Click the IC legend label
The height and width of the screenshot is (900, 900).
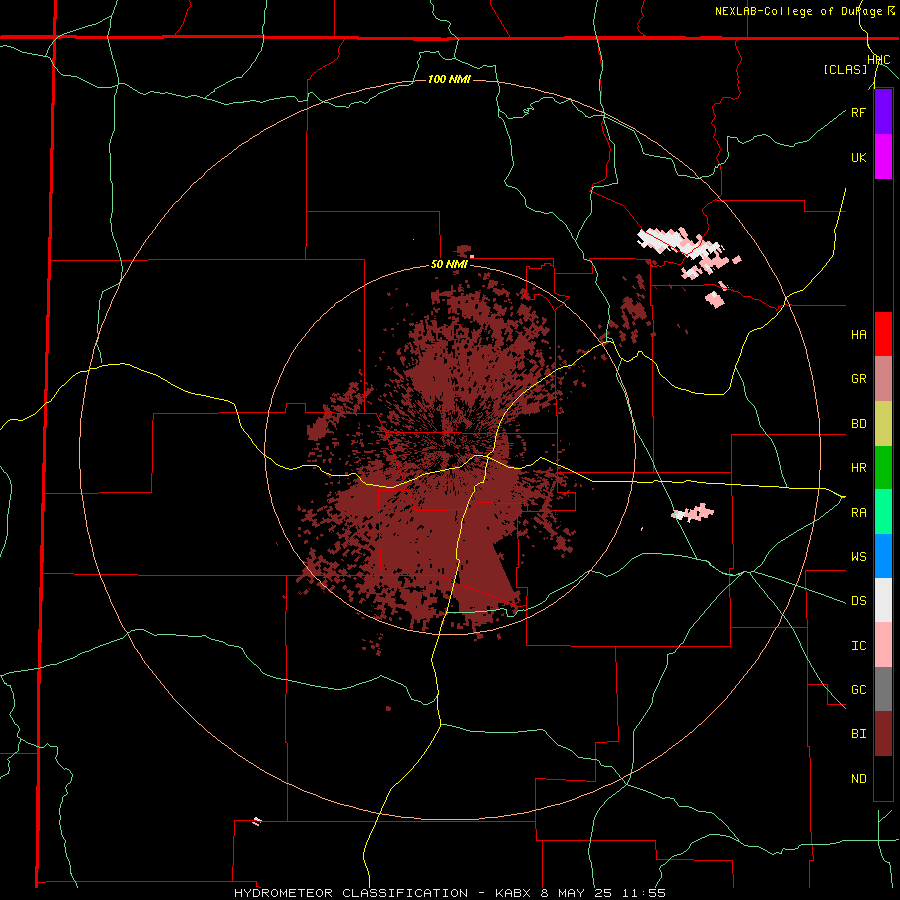pyautogui.click(x=858, y=646)
